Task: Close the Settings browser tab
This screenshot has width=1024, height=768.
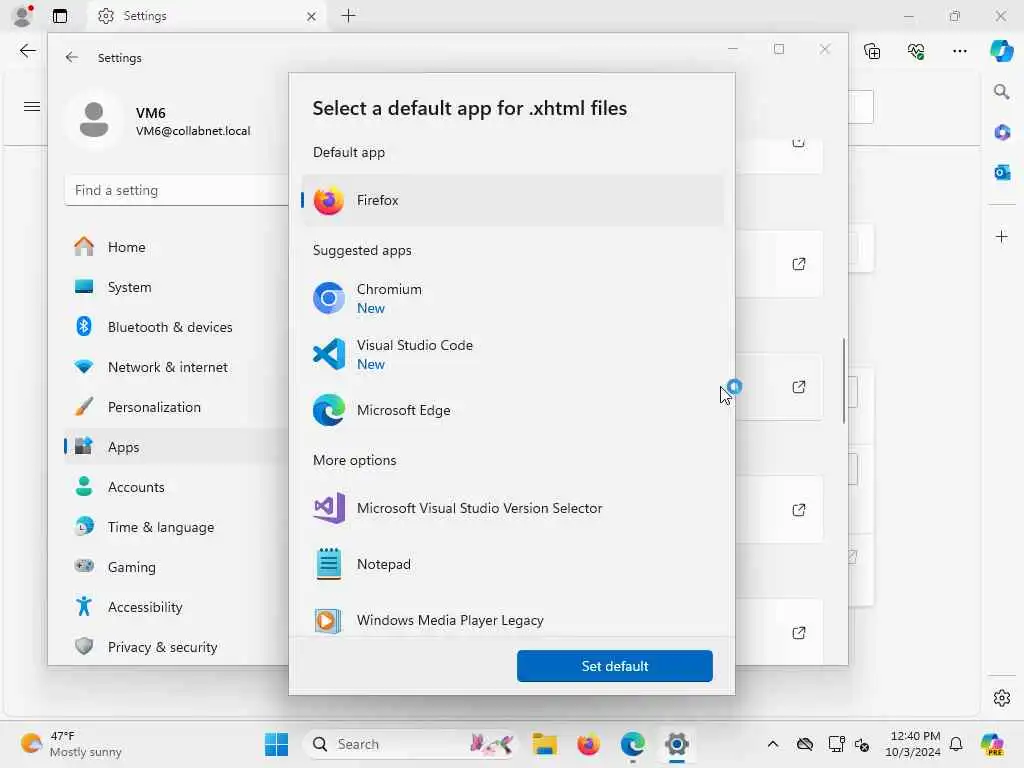Action: tap(312, 16)
